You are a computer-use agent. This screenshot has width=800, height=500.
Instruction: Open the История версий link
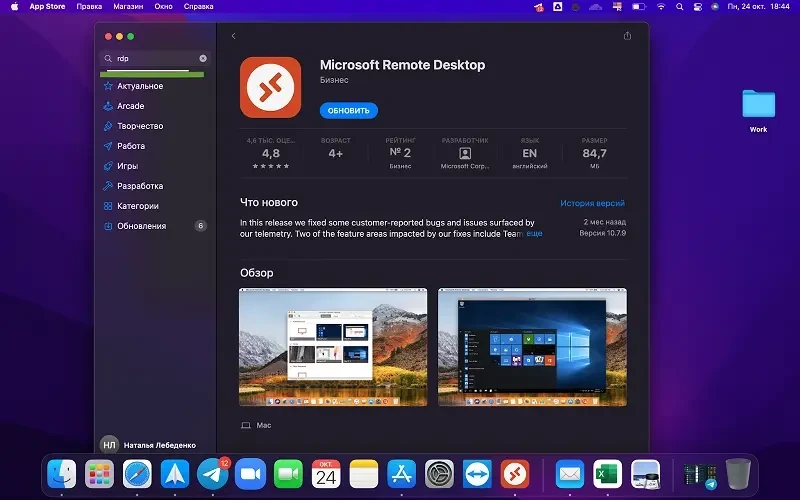tap(592, 203)
